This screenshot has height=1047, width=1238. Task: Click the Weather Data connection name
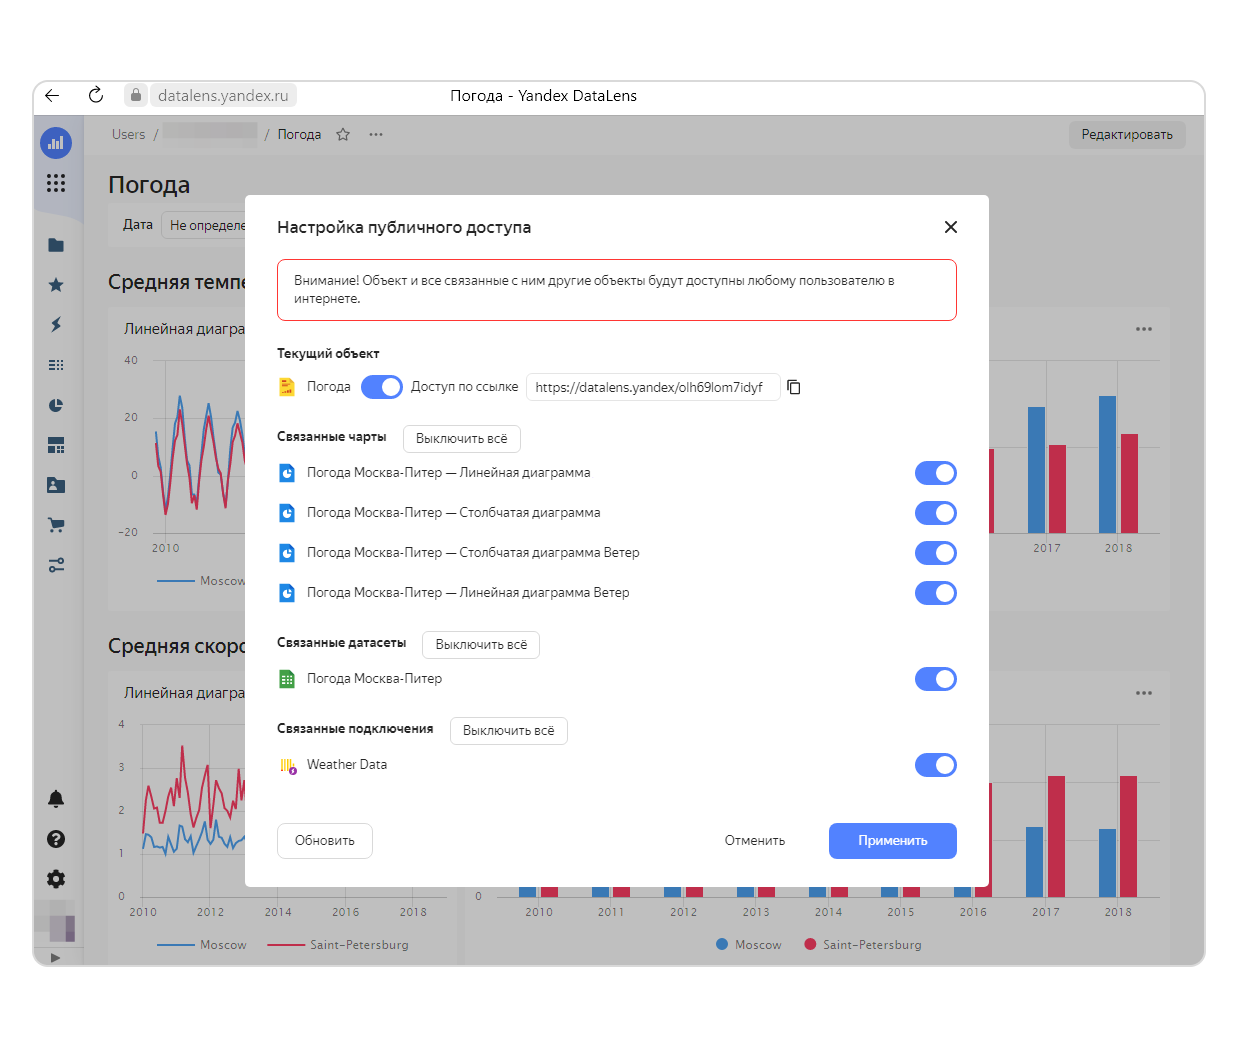tap(347, 765)
